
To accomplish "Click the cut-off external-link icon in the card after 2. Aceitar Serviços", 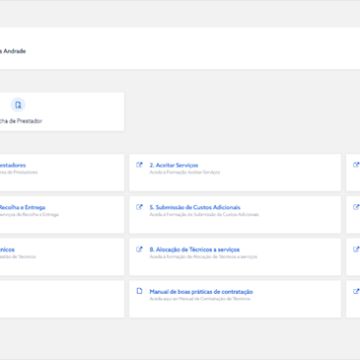I will (x=356, y=165).
